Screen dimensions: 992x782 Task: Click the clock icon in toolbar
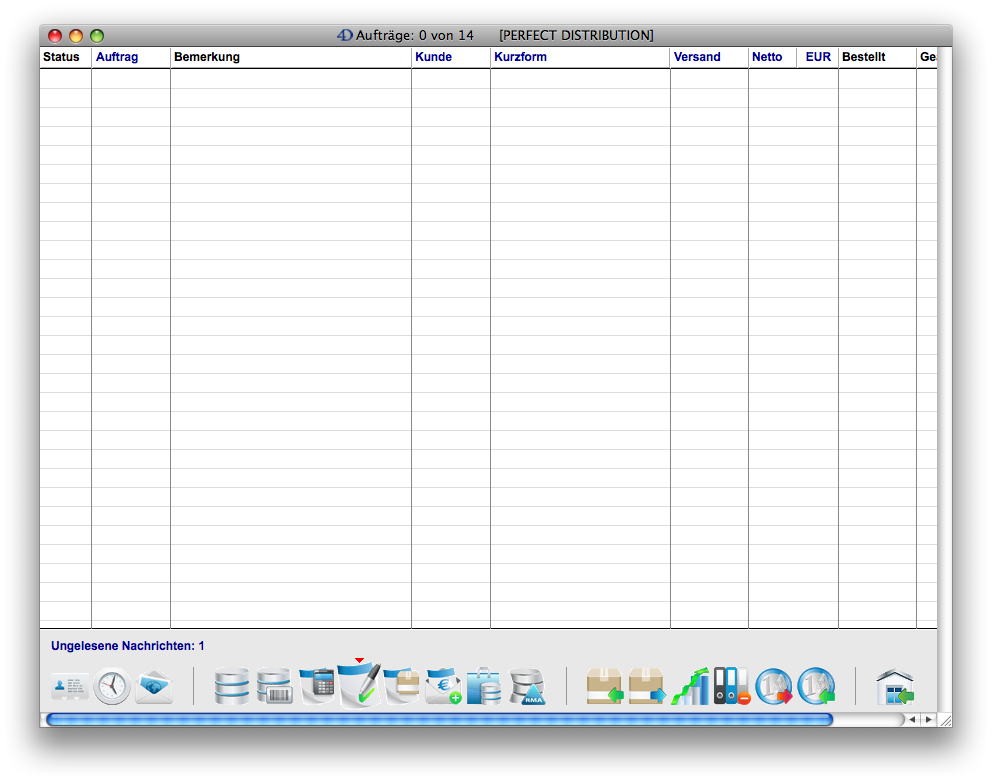click(112, 687)
